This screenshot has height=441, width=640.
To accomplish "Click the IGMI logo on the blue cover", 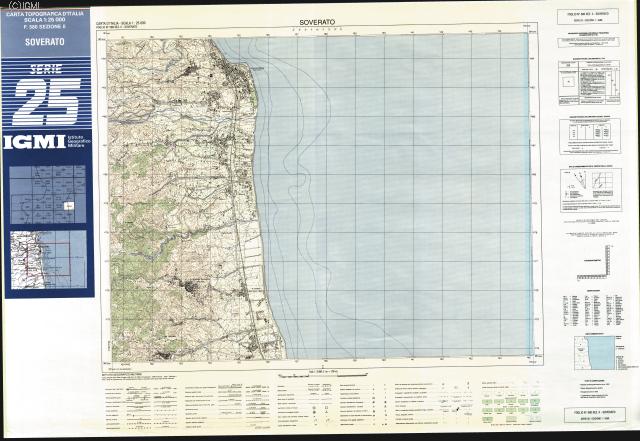I will pos(33,143).
